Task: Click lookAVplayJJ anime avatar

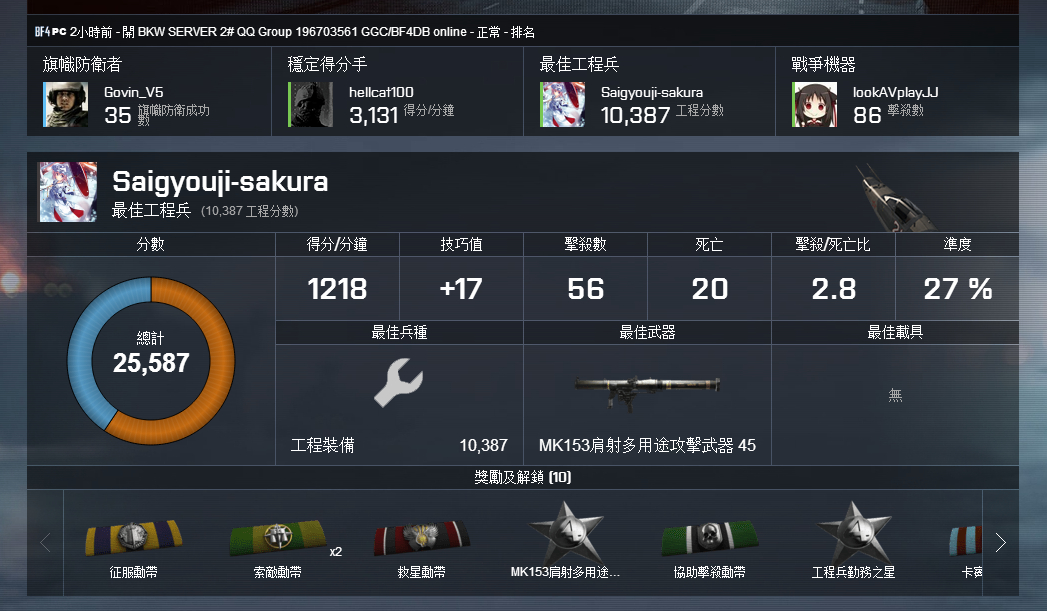Action: (815, 104)
